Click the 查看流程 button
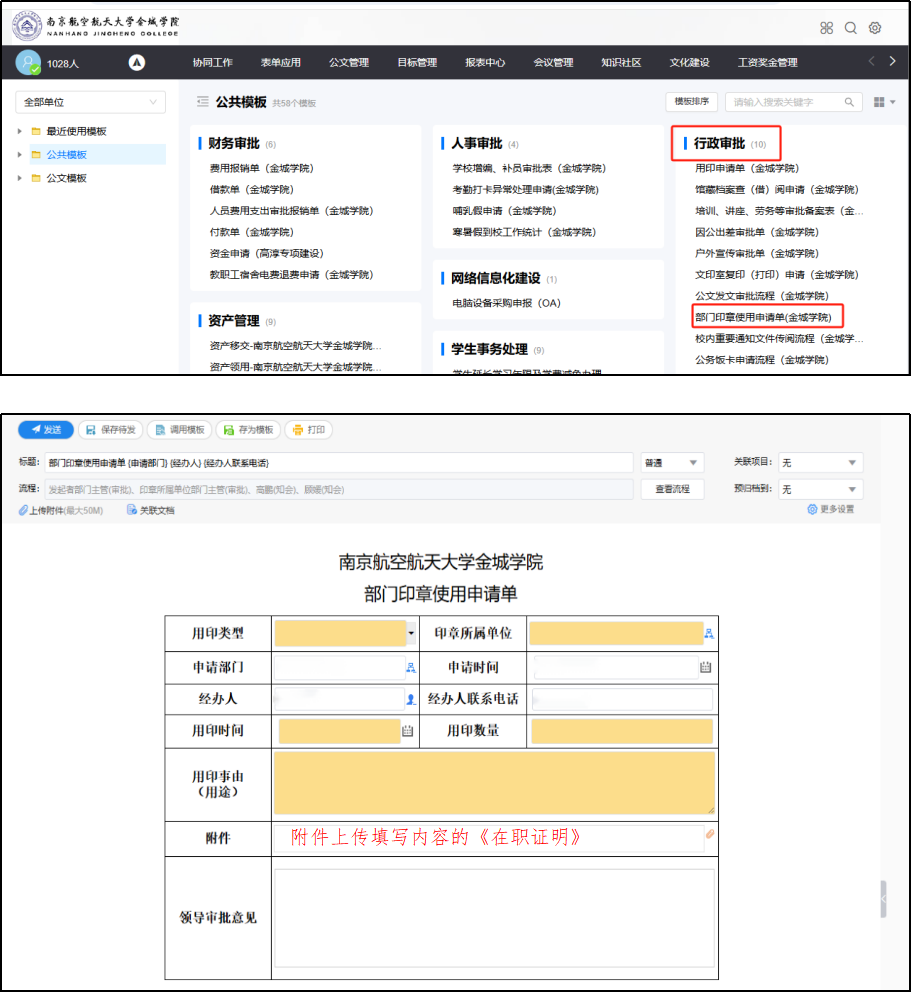911x992 pixels. (672, 489)
